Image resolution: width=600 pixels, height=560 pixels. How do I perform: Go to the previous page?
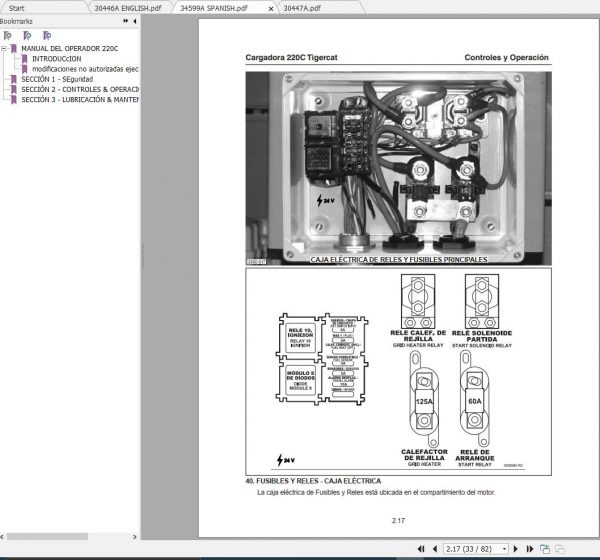click(435, 549)
